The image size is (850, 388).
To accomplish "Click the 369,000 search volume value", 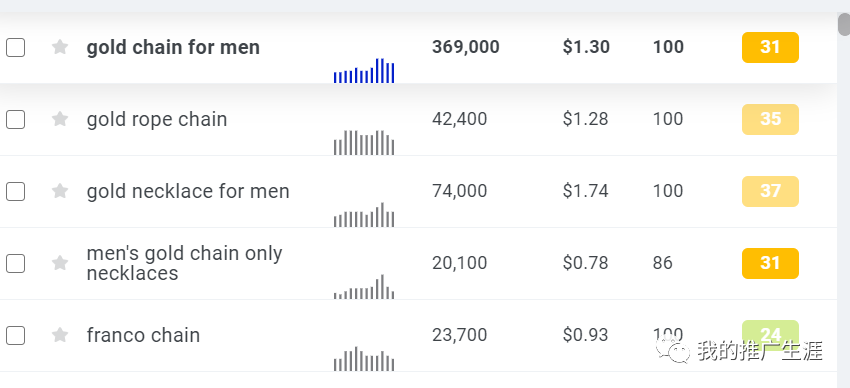I will (466, 47).
